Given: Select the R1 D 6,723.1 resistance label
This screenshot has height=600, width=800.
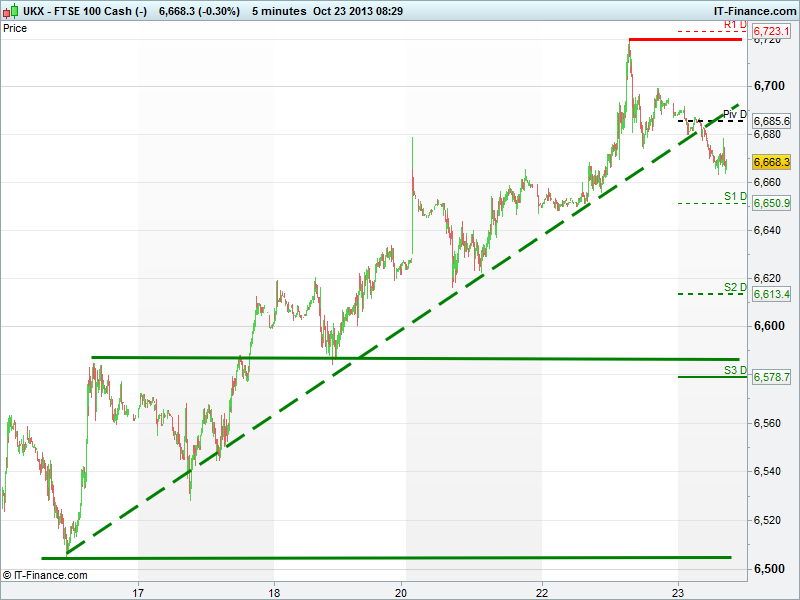Looking at the screenshot, I should [771, 31].
